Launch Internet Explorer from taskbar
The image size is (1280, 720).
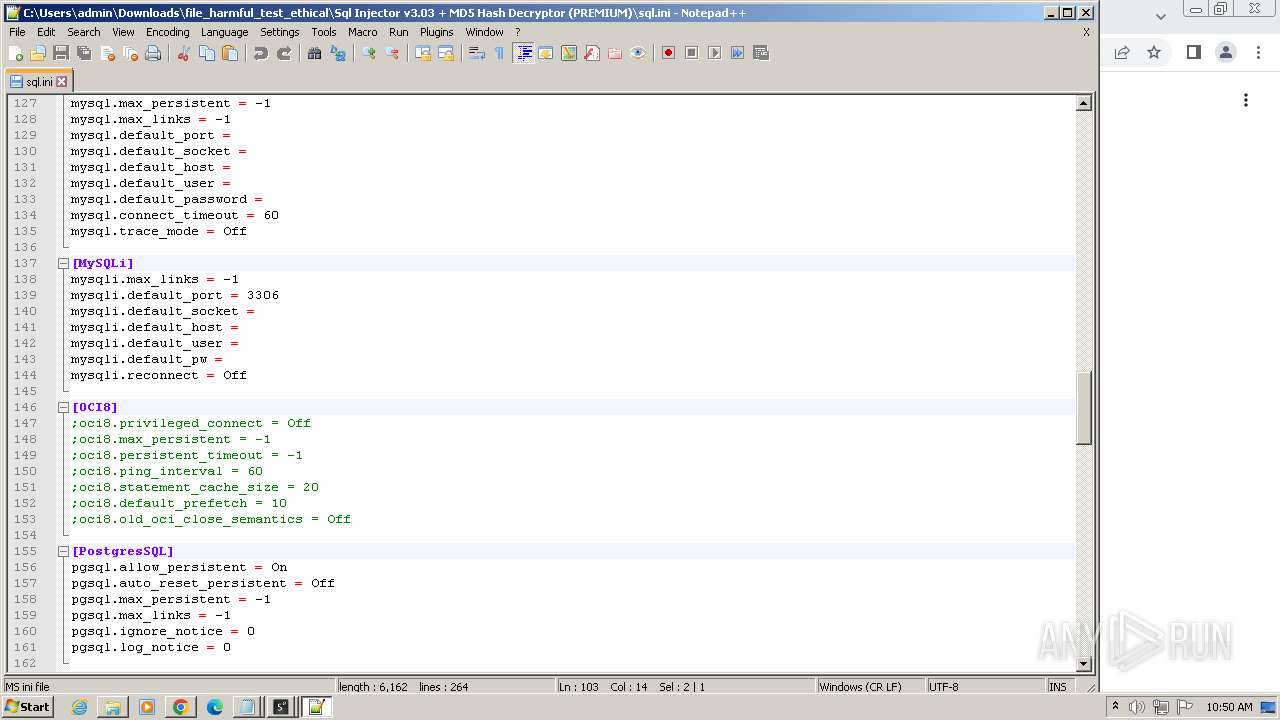click(79, 707)
